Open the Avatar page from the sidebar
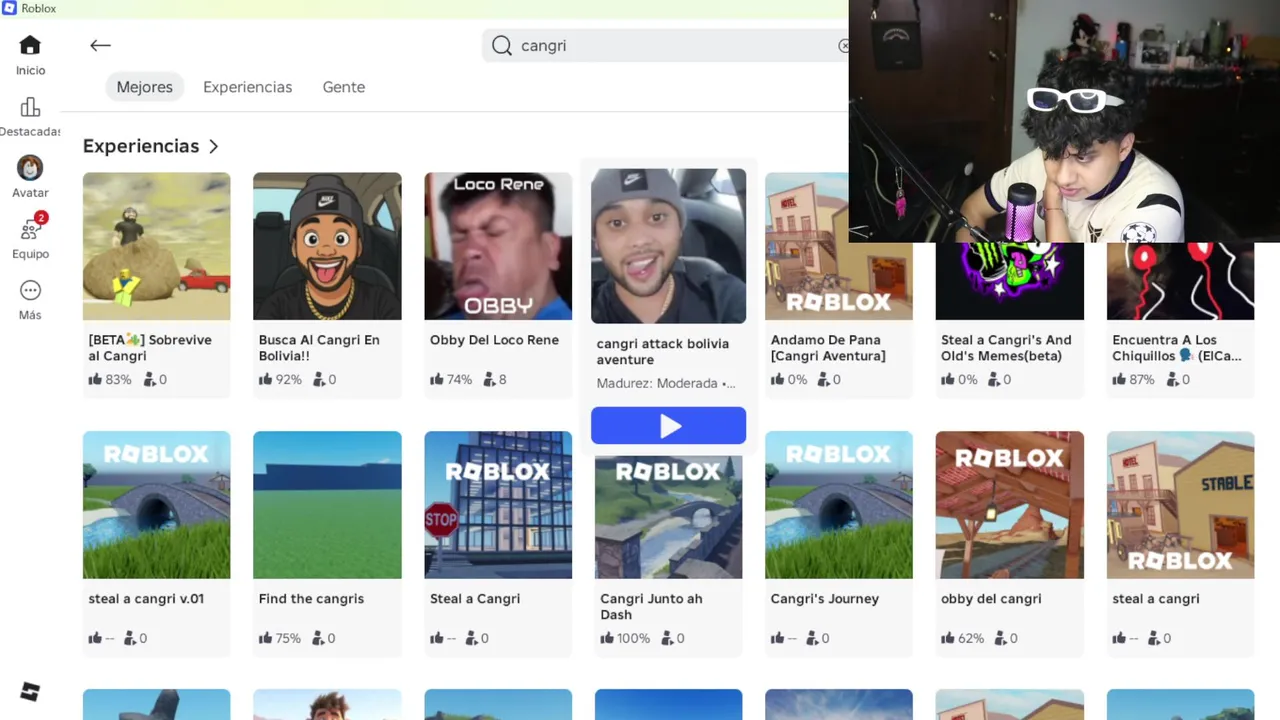 (x=30, y=177)
